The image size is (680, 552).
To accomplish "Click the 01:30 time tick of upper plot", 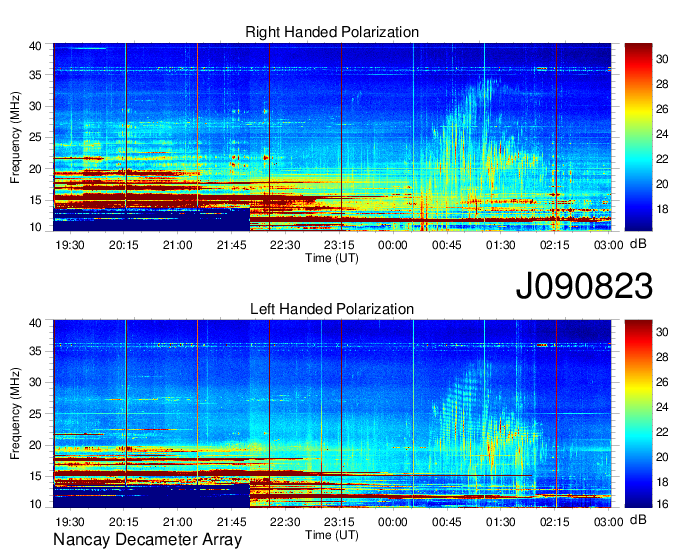I will click(x=500, y=245).
